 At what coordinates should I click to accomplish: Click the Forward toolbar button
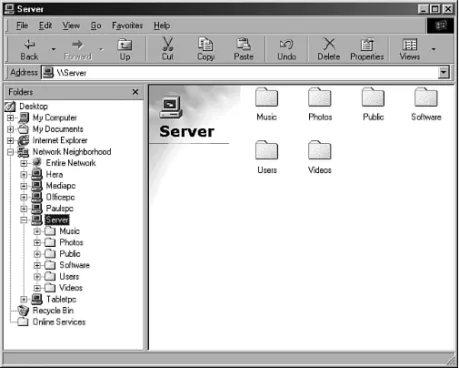point(77,49)
